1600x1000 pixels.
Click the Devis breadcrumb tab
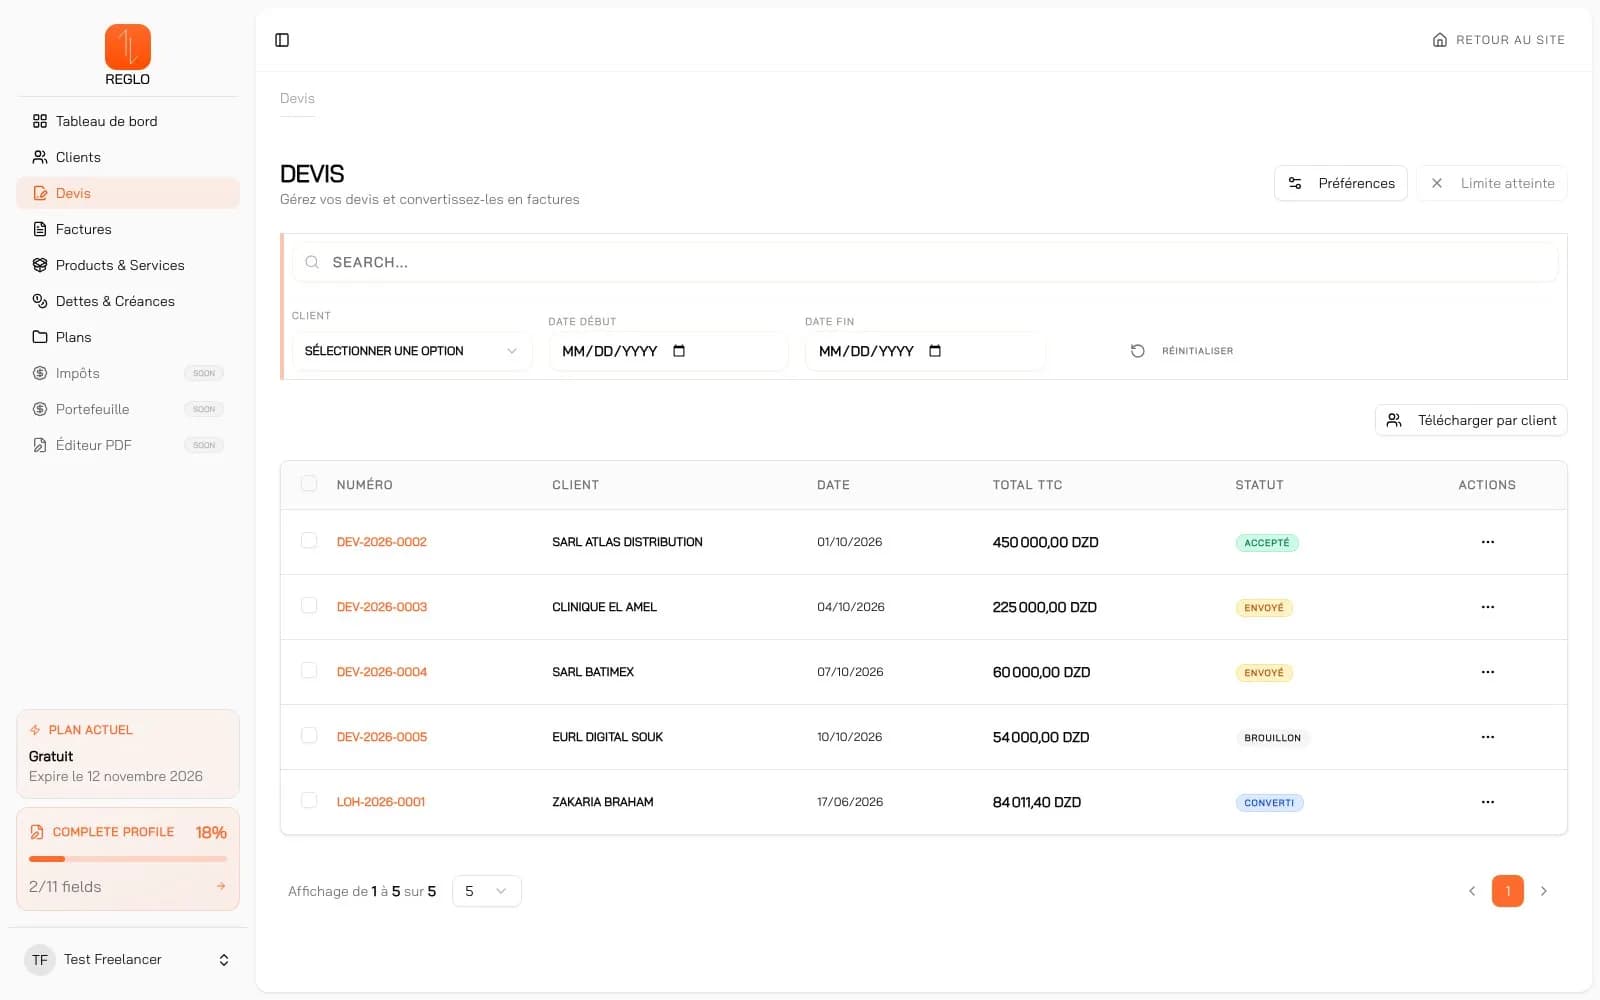click(297, 98)
